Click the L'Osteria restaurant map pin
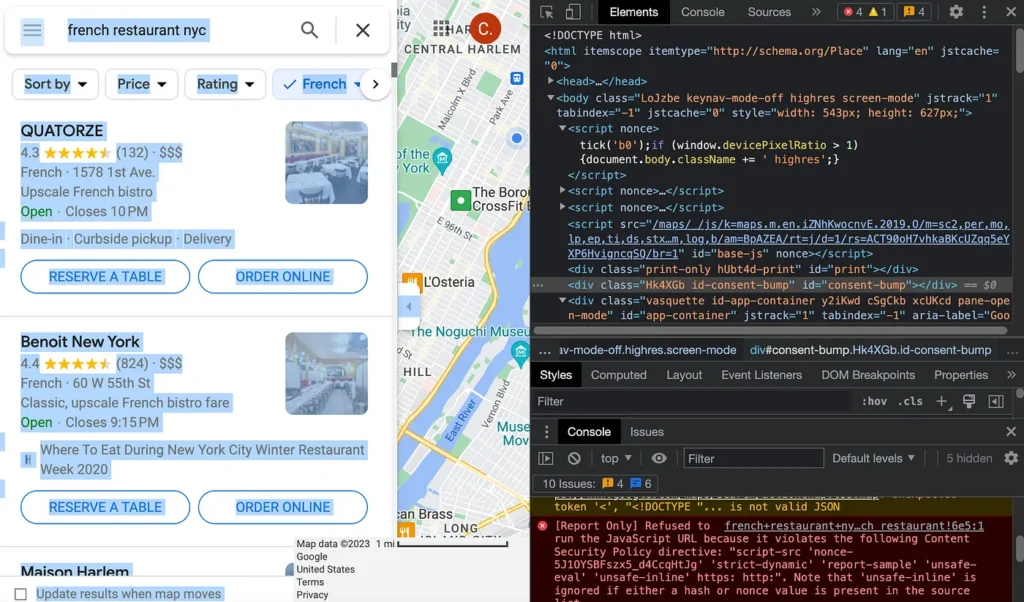 tap(411, 283)
